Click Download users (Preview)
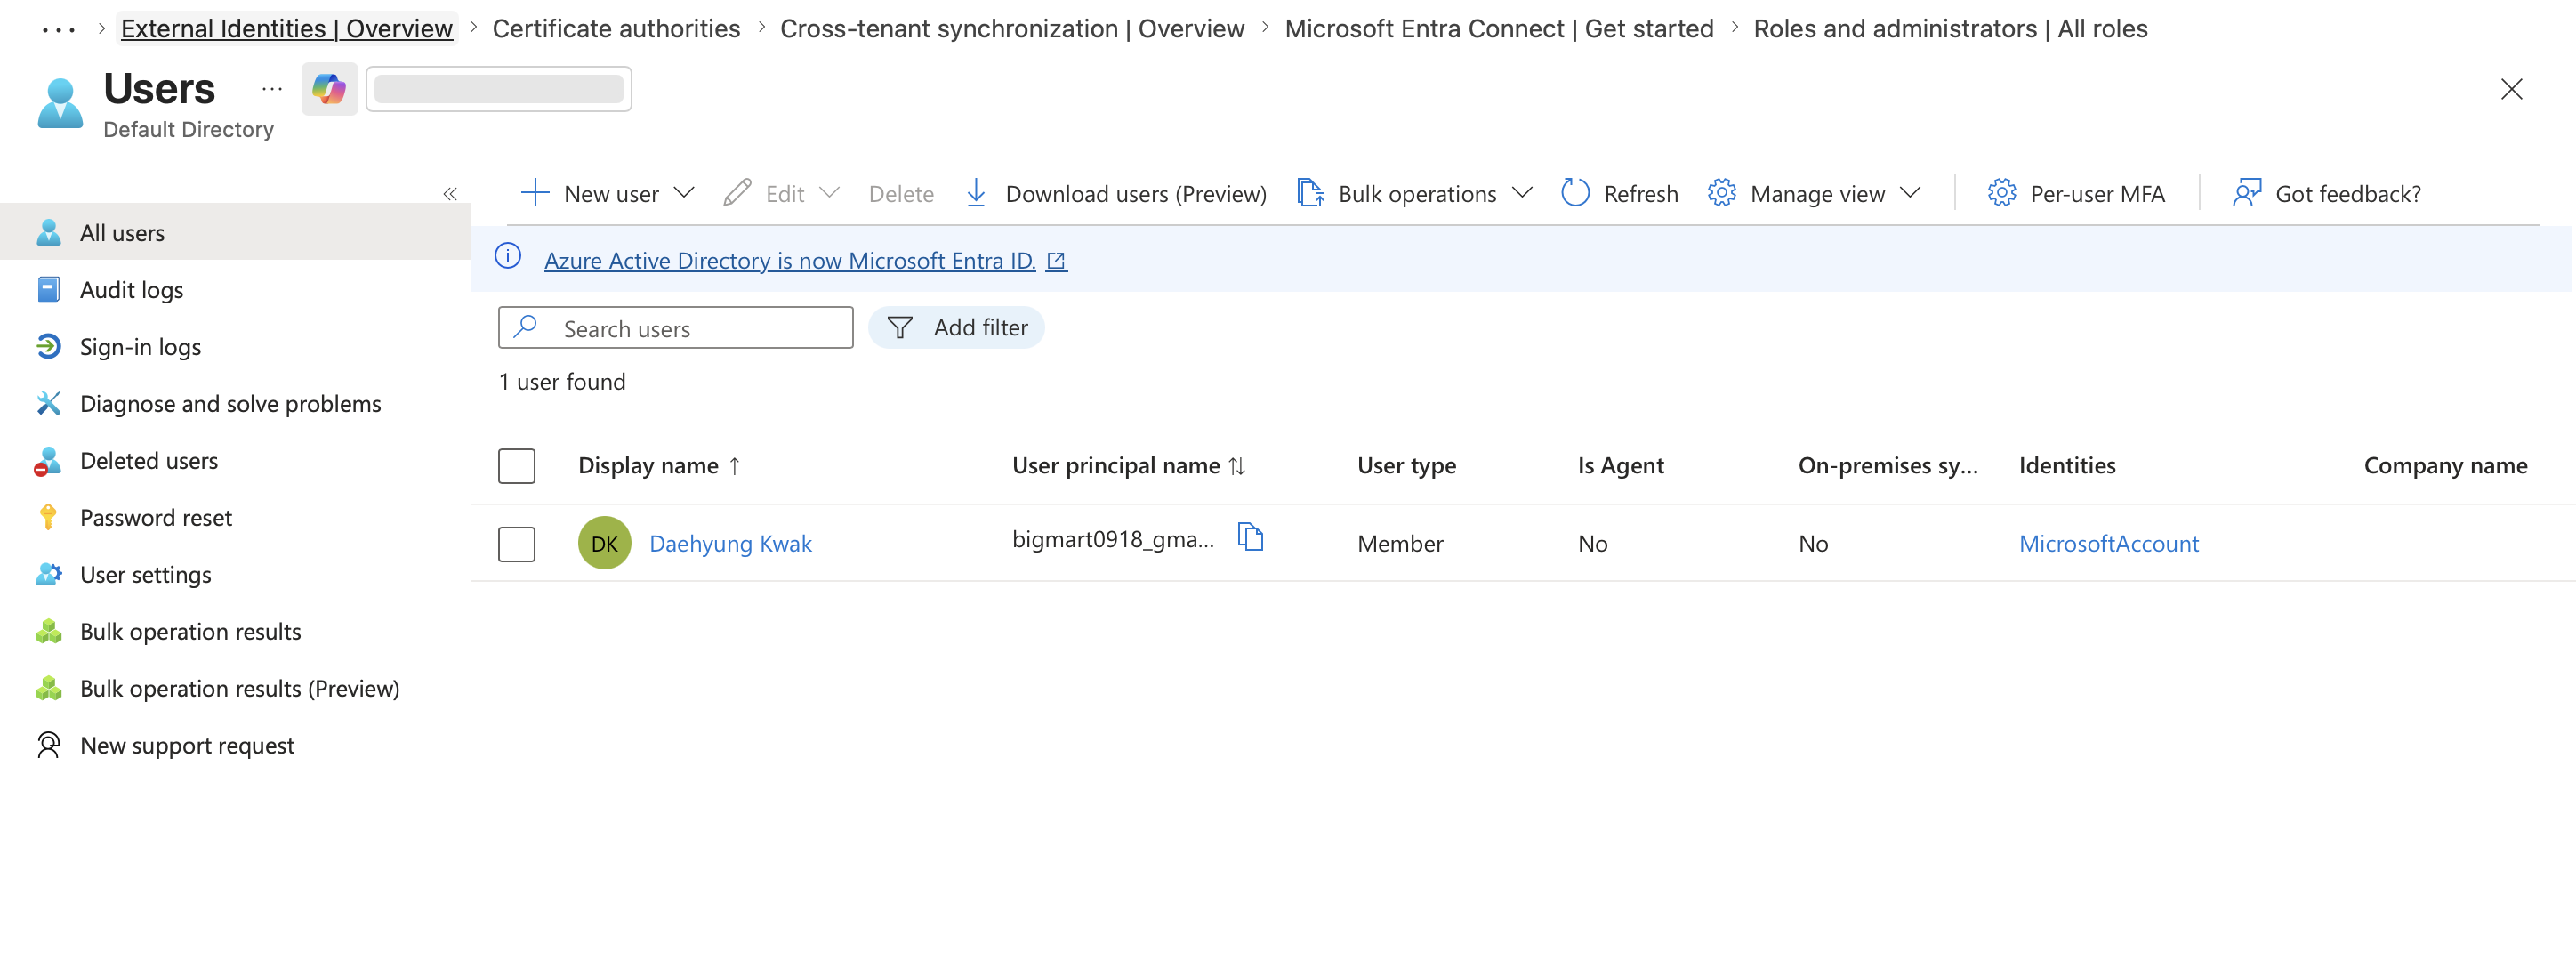The width and height of the screenshot is (2576, 968). [1116, 194]
